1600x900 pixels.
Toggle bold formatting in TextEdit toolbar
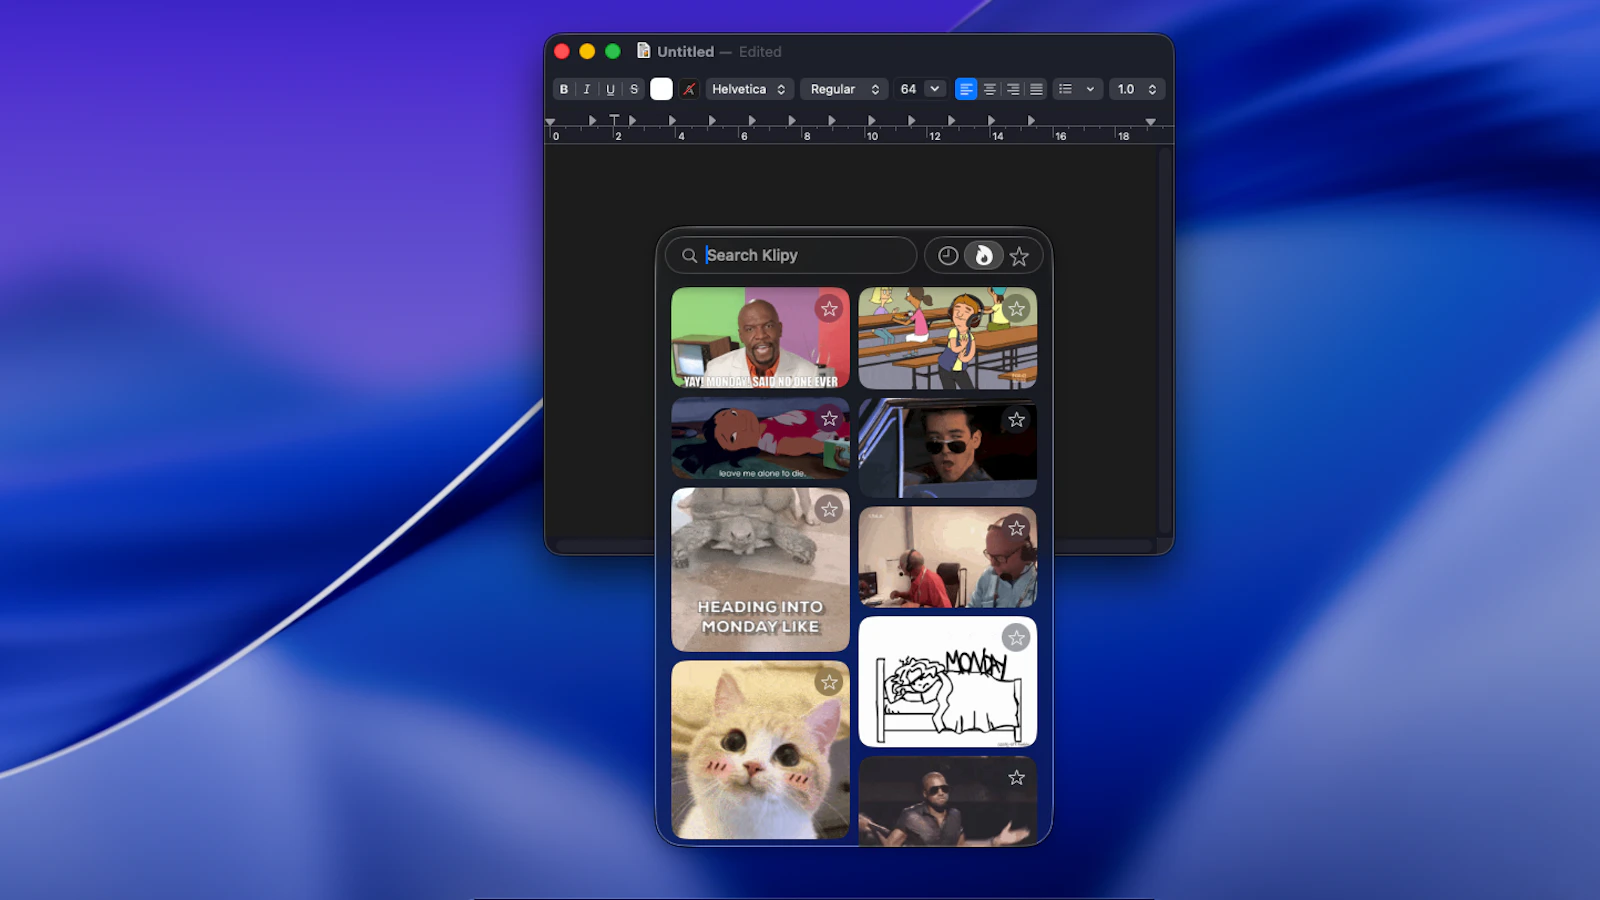(x=564, y=89)
